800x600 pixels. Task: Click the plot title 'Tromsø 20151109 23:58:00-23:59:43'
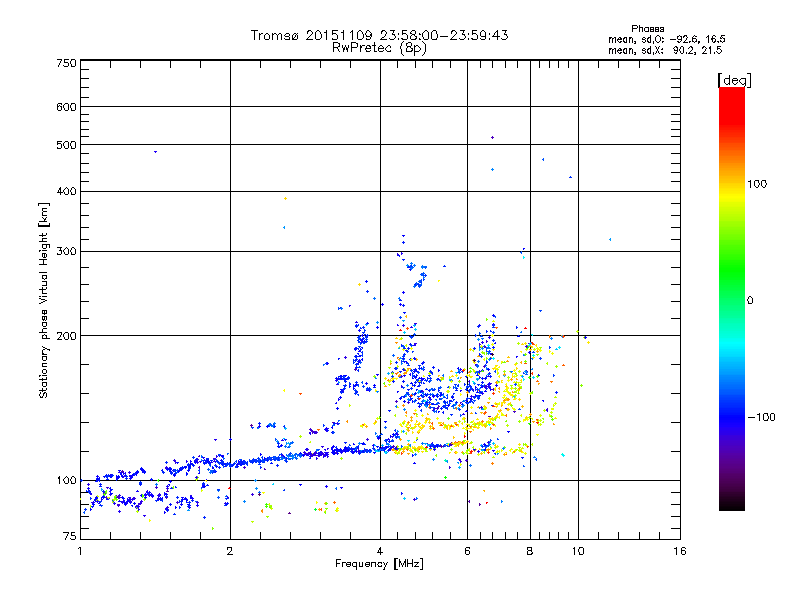[379, 35]
